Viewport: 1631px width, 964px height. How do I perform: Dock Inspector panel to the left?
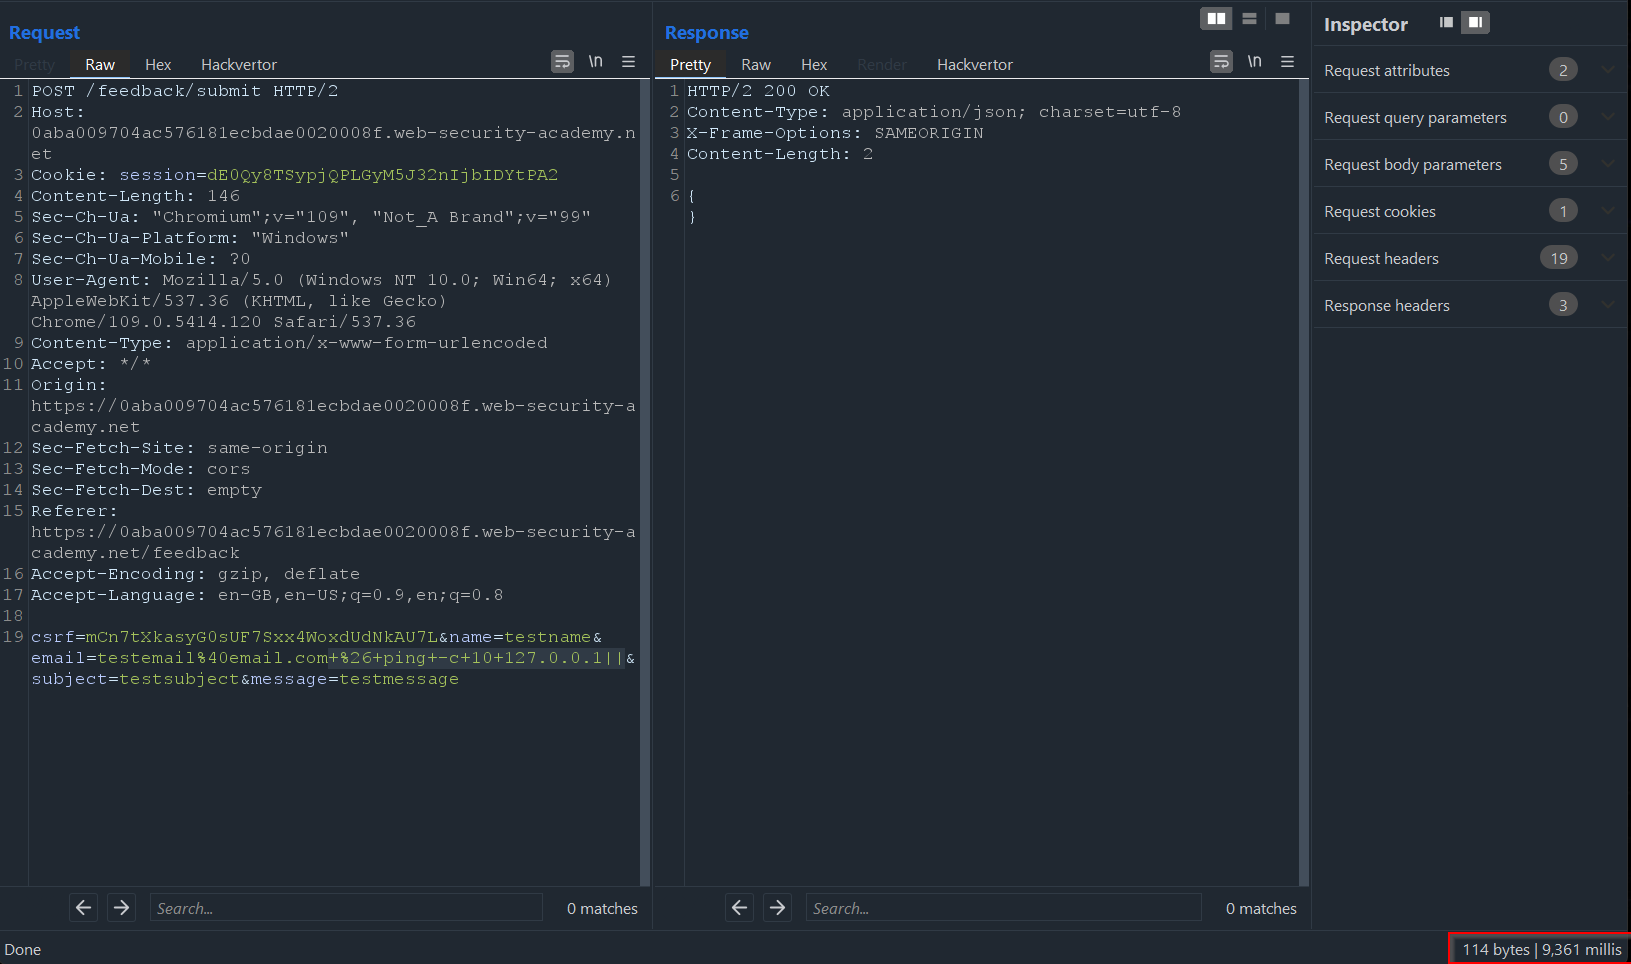click(1446, 22)
